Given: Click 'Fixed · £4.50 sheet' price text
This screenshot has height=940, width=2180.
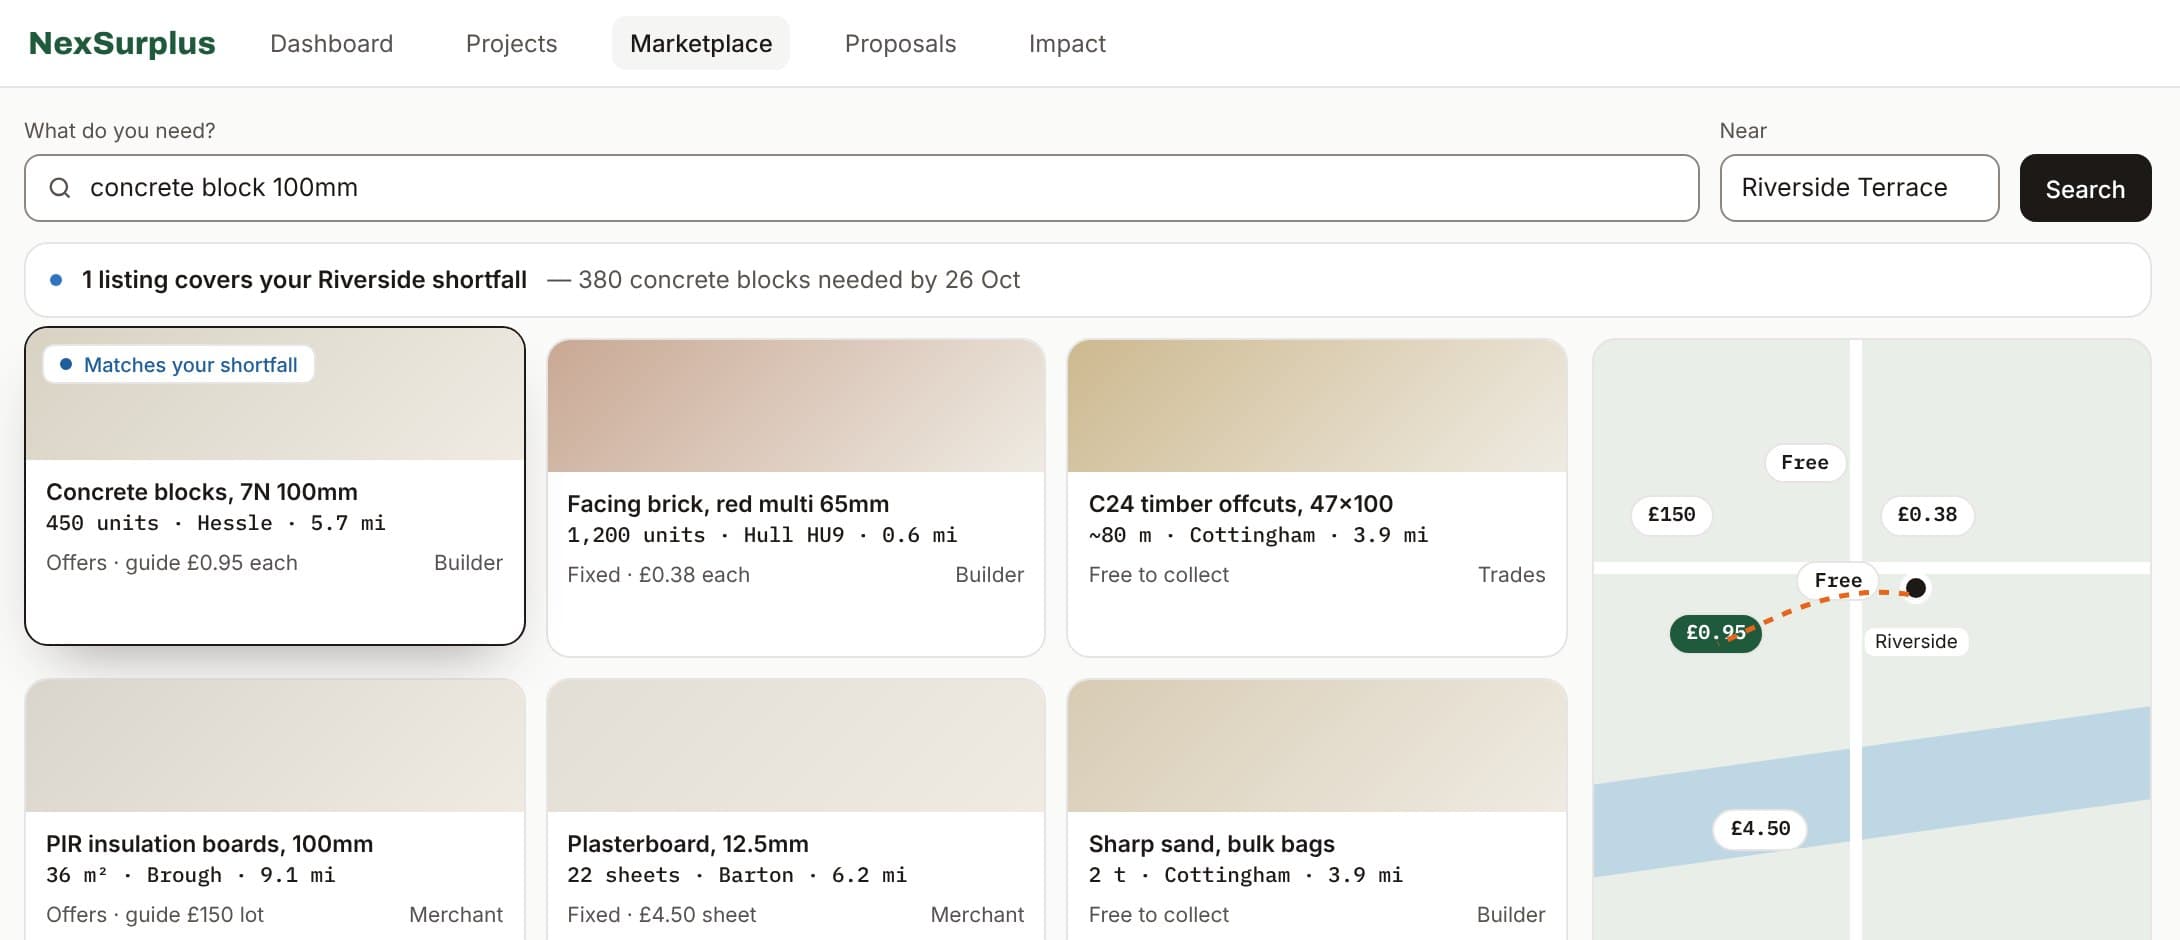Looking at the screenshot, I should (x=661, y=915).
